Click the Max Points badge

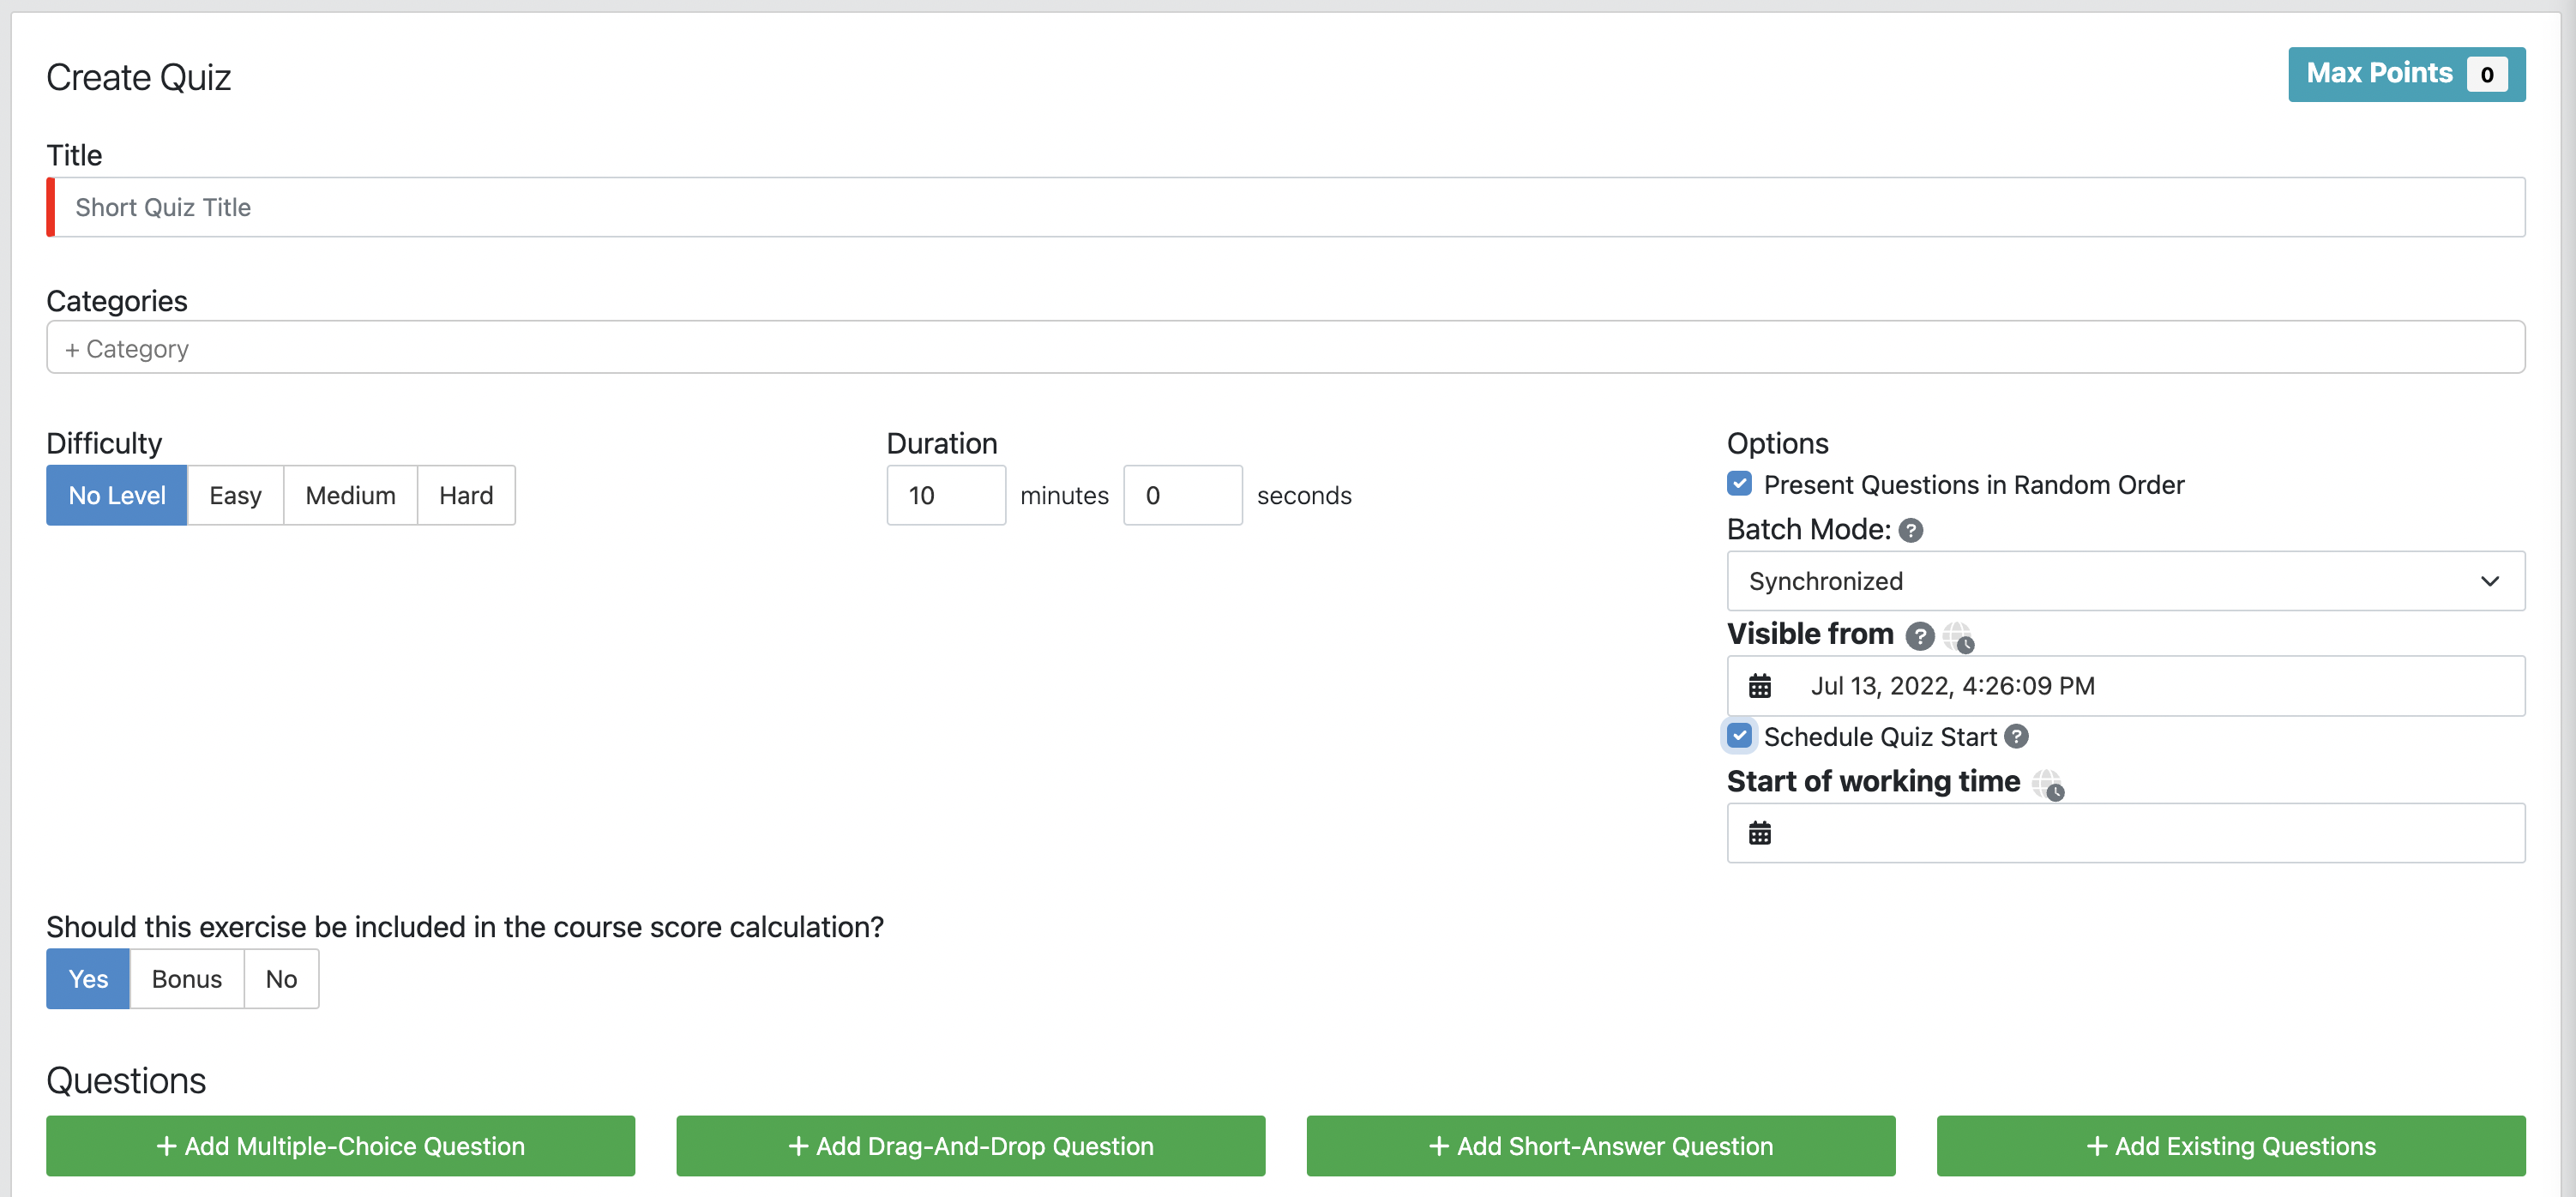pyautogui.click(x=2405, y=74)
